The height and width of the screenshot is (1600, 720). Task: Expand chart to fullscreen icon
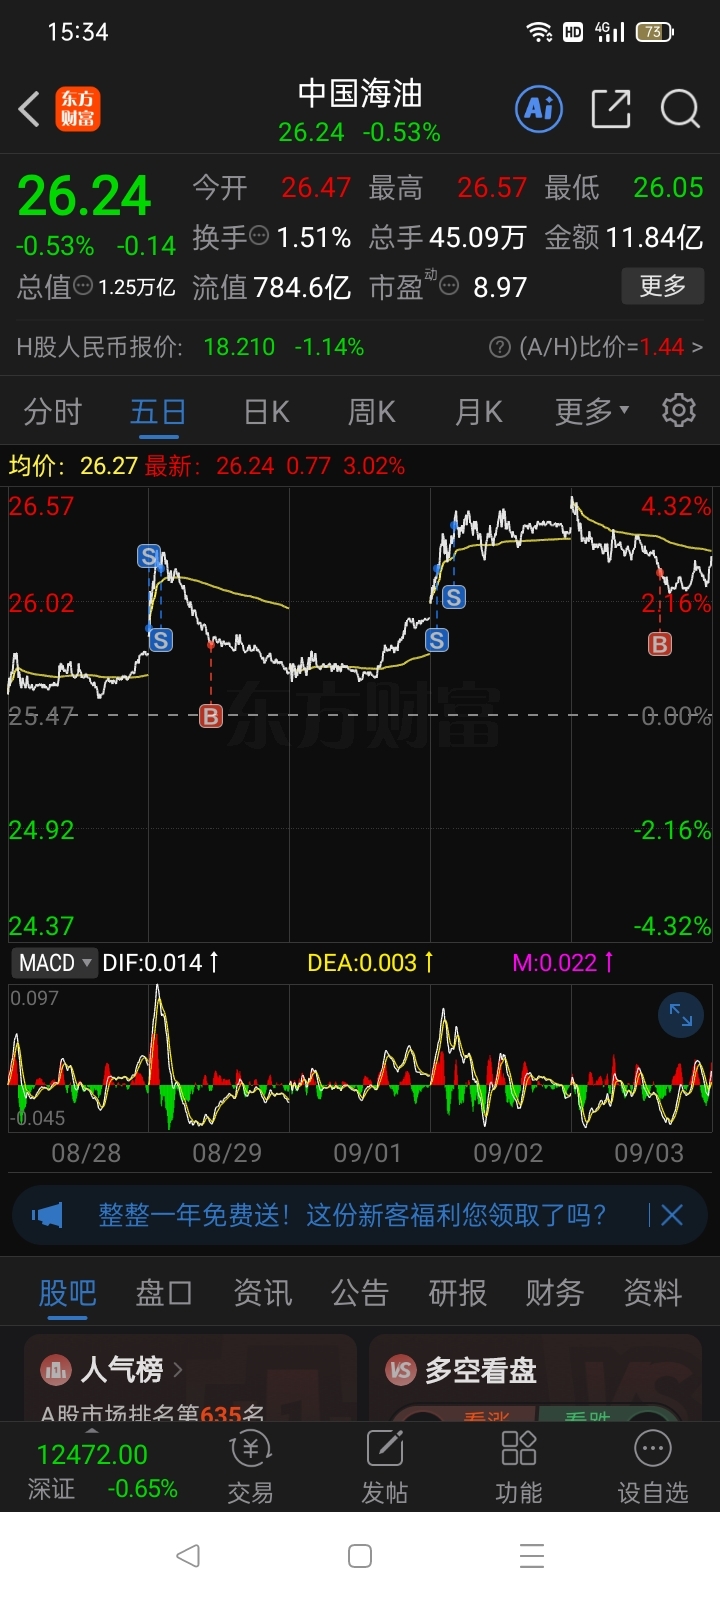pyautogui.click(x=681, y=1015)
